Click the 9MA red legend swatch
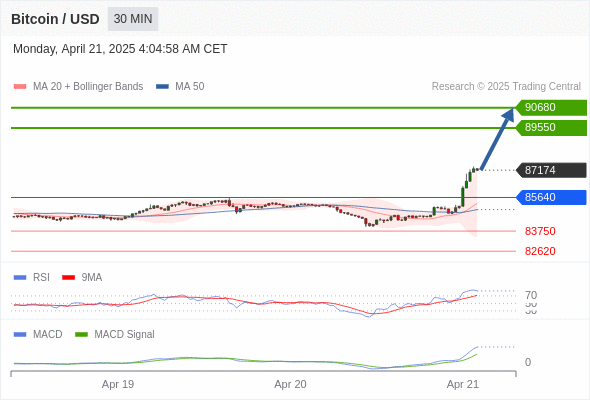590x400 pixels. click(68, 278)
